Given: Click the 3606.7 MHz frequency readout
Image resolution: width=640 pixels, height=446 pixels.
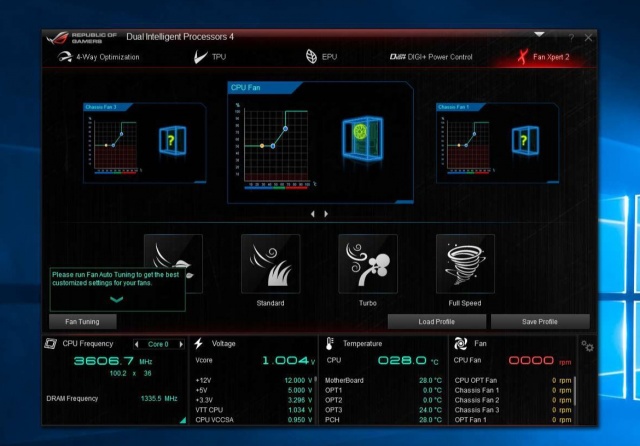Looking at the screenshot, I should [113, 361].
